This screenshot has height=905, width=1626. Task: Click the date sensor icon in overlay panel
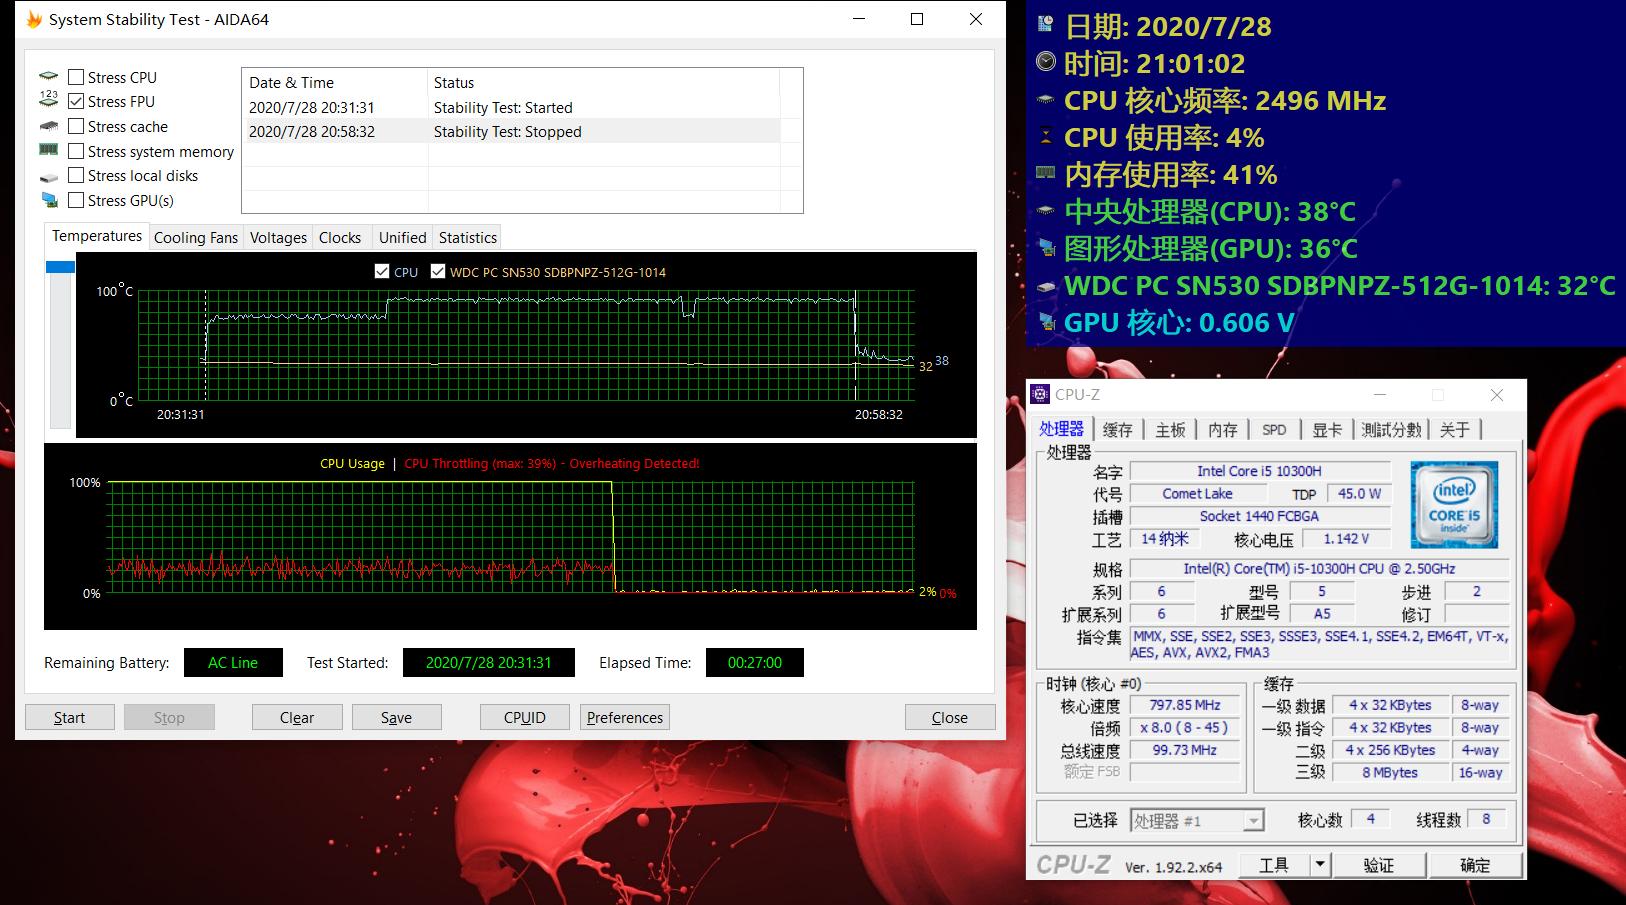pyautogui.click(x=1046, y=24)
